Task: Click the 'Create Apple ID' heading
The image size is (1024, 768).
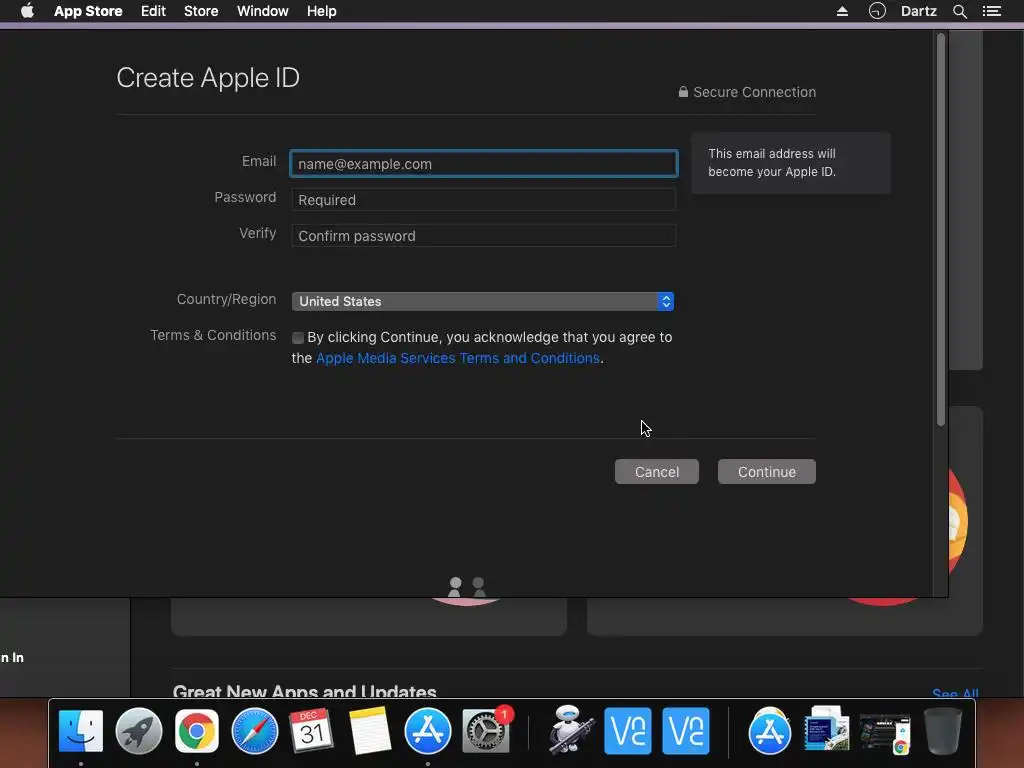Action: [x=208, y=78]
